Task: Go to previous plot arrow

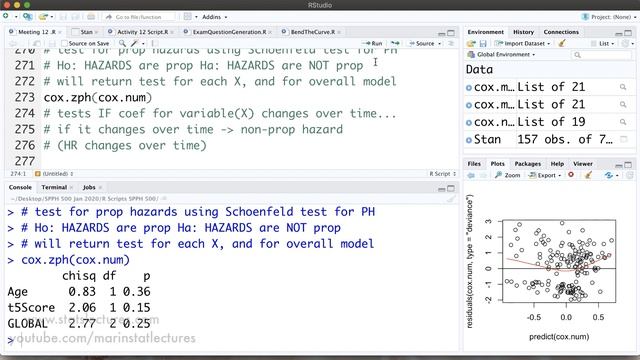Action: (x=471, y=175)
